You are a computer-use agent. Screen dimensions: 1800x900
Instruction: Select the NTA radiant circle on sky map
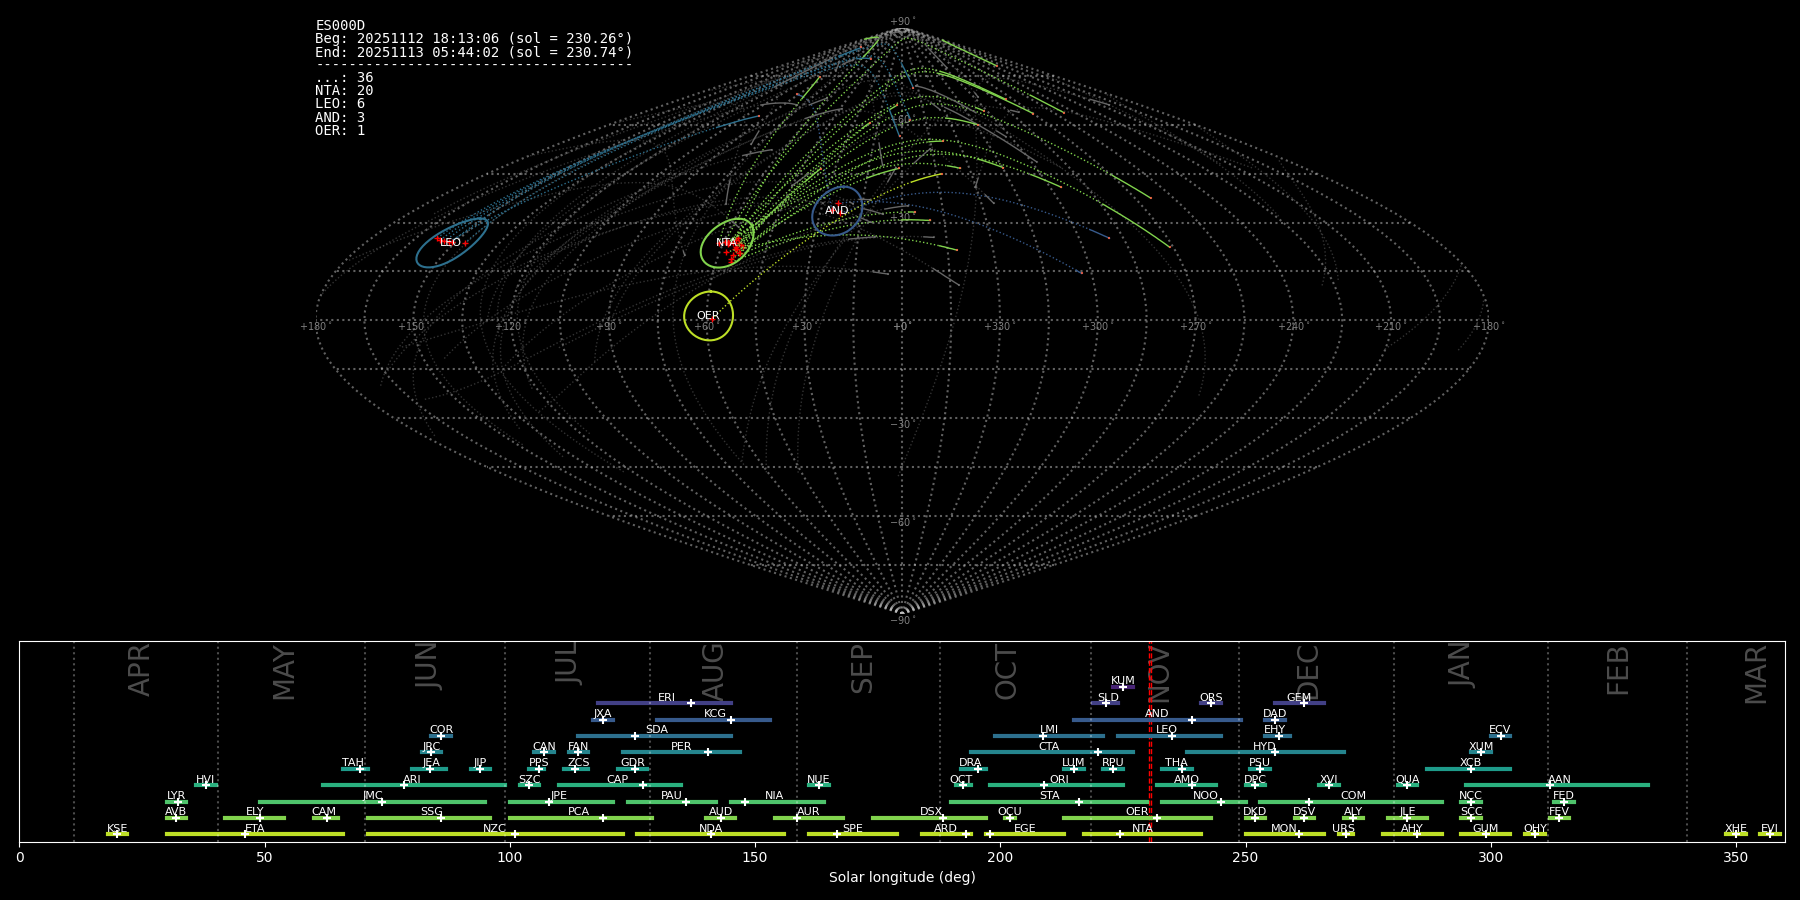click(727, 243)
